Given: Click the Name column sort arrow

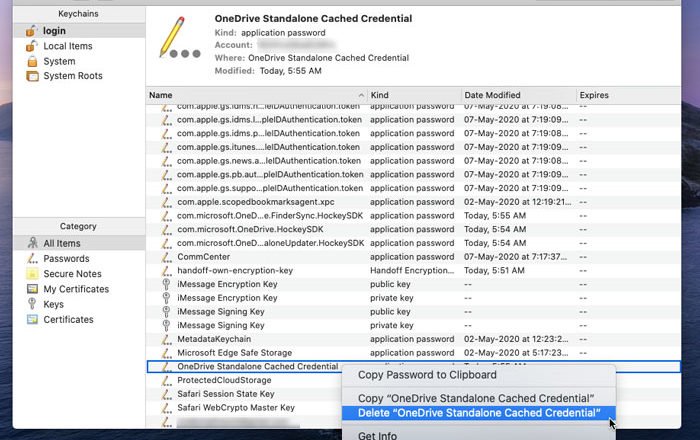Looking at the screenshot, I should coord(361,95).
